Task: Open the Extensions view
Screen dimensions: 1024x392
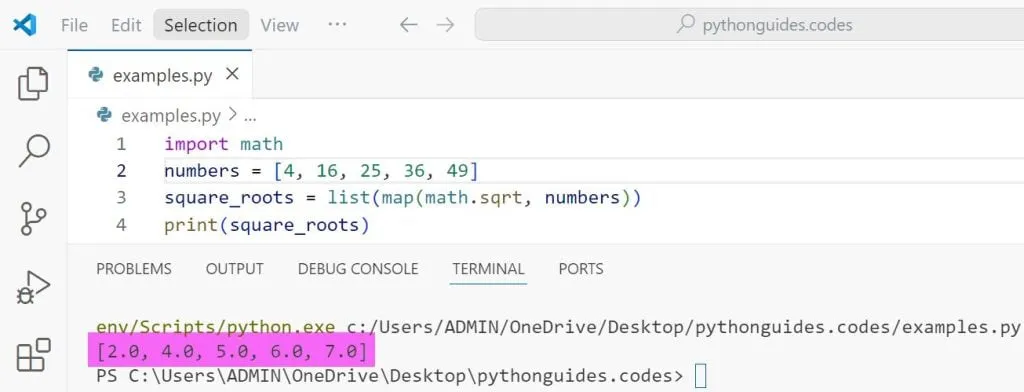Action: pyautogui.click(x=33, y=355)
